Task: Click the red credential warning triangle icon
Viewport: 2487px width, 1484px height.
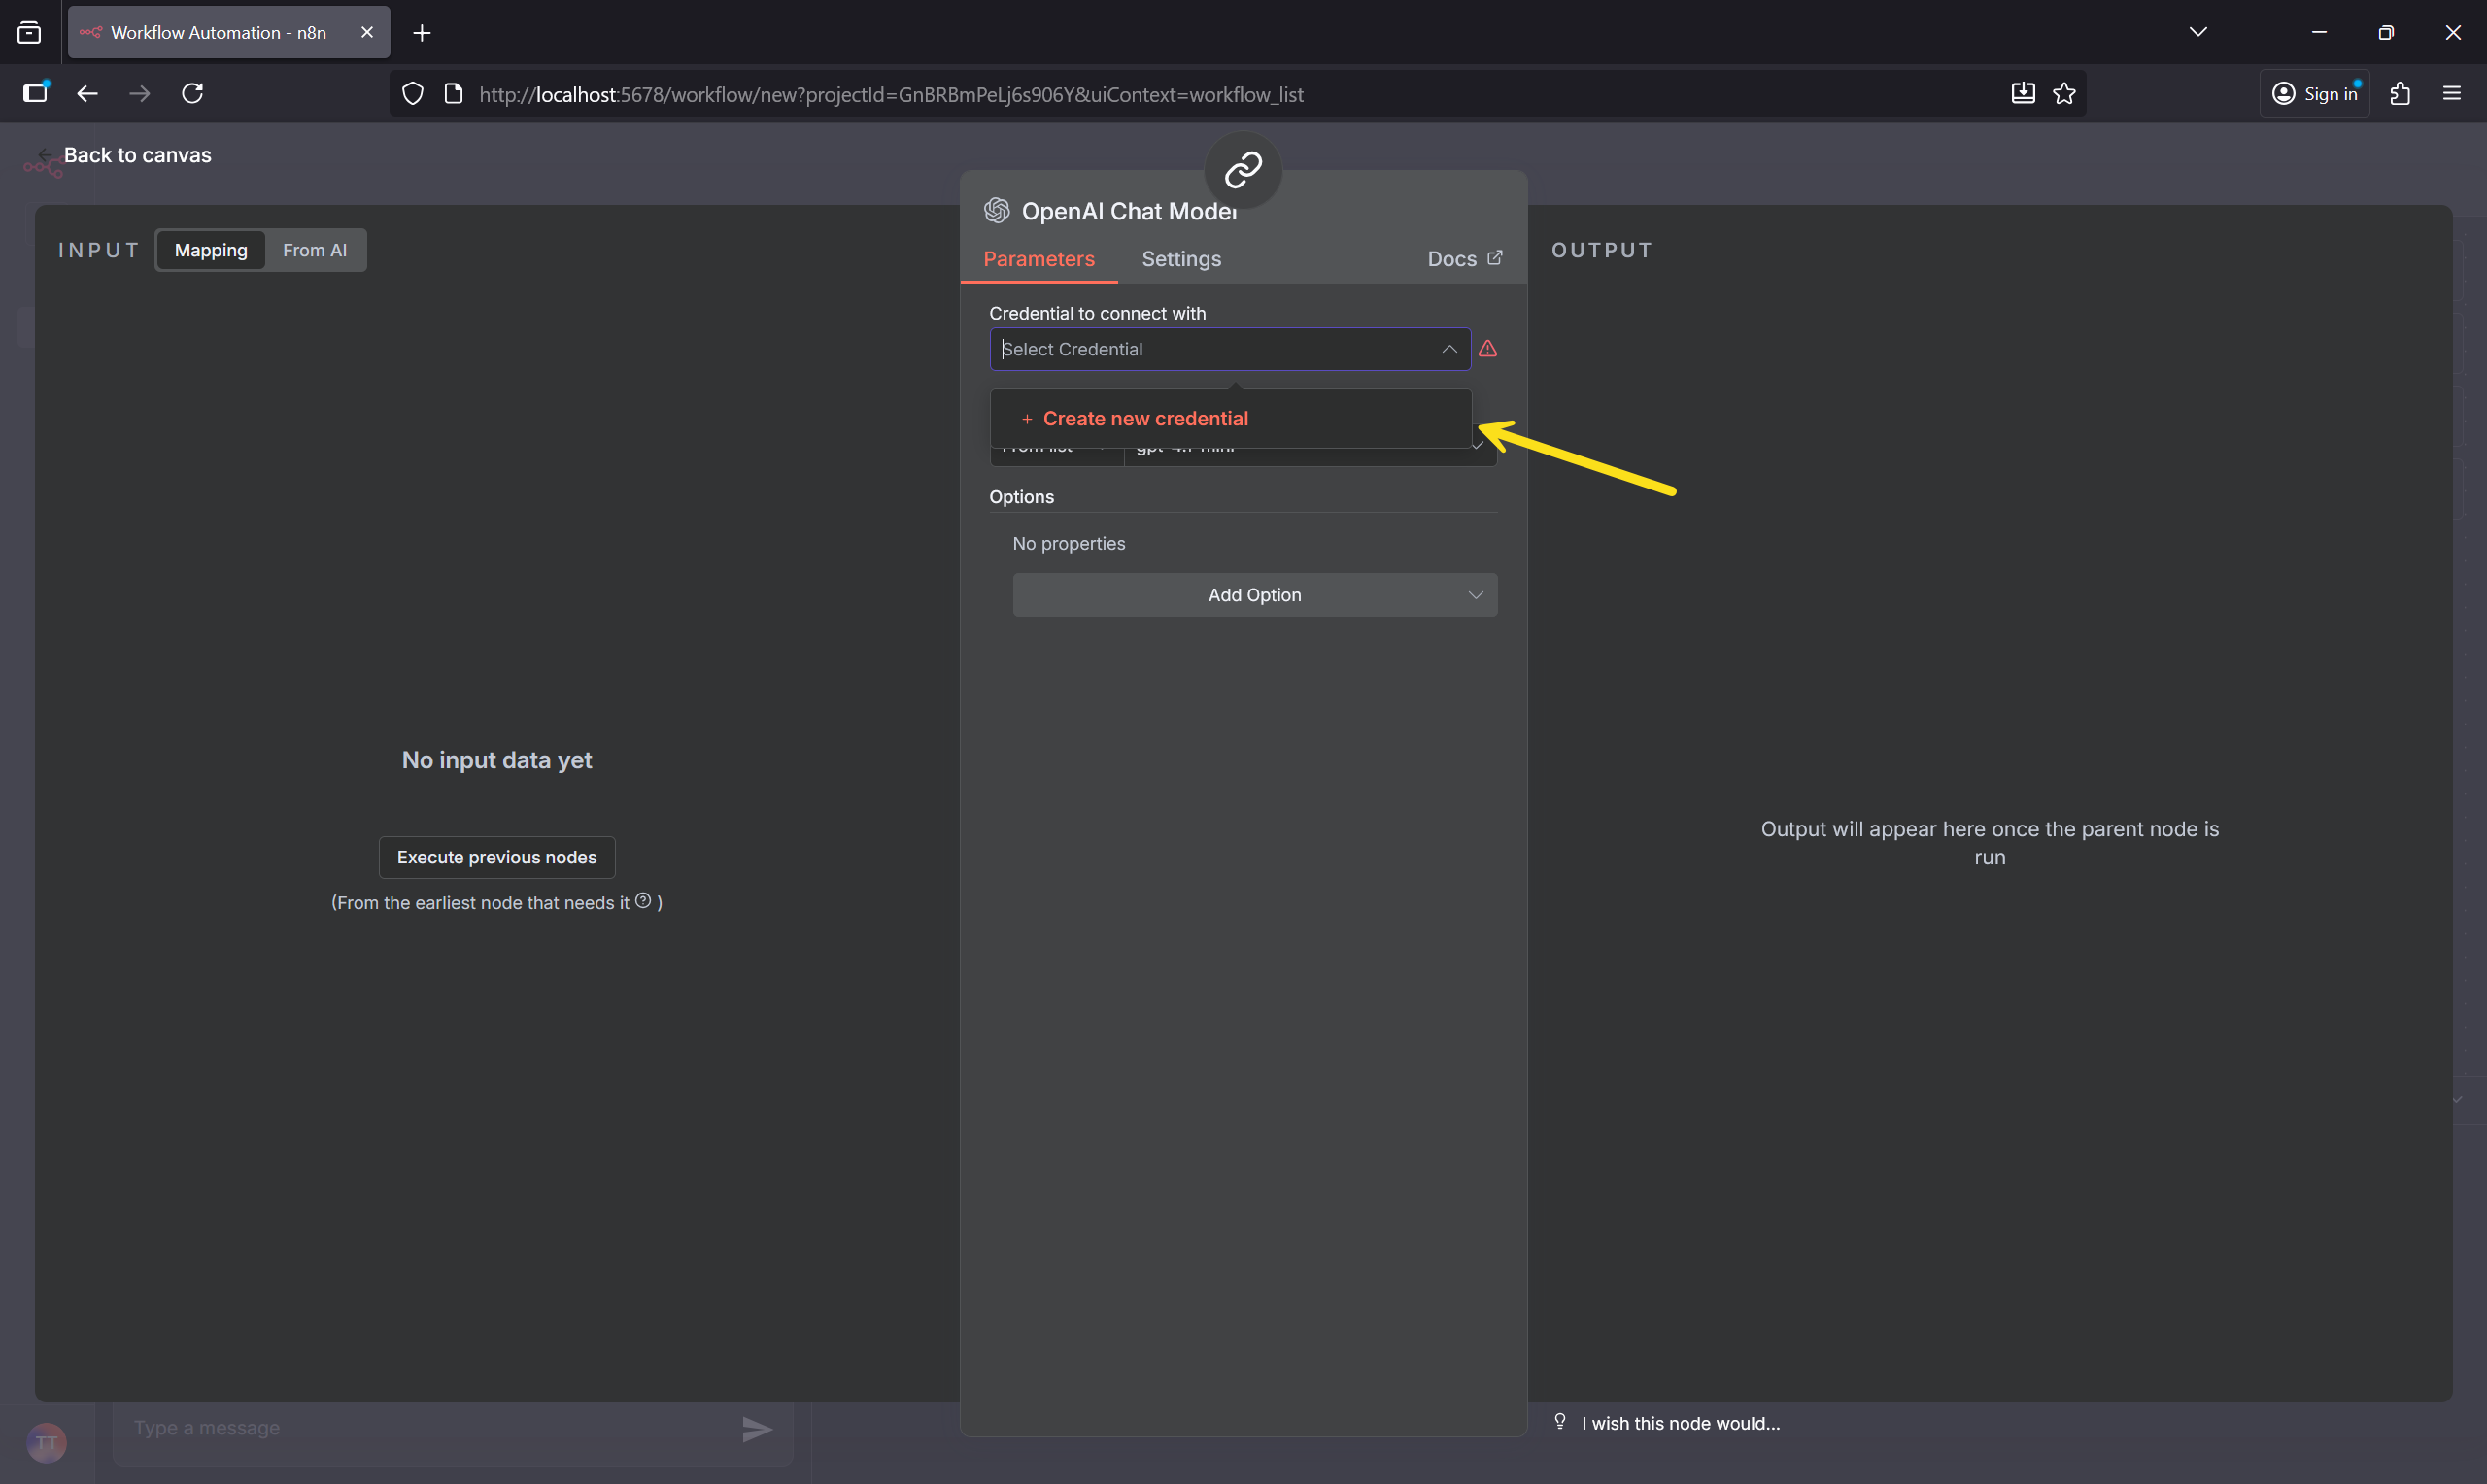Action: coord(1488,349)
